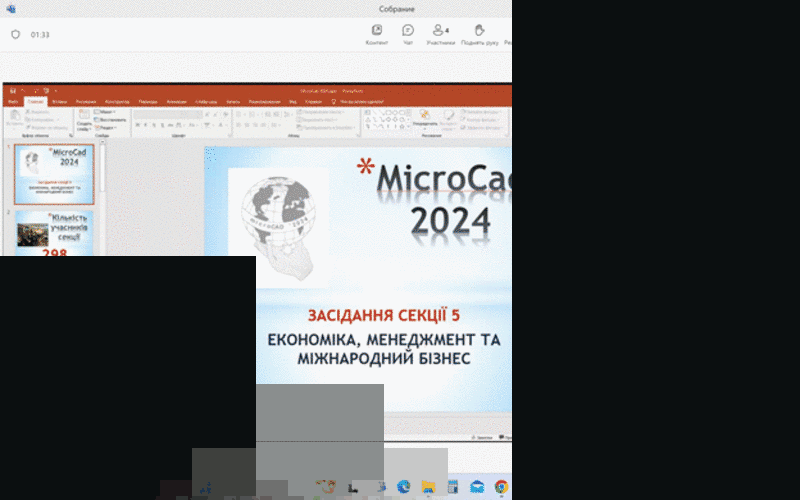Show the meeting Participants list
The width and height of the screenshot is (800, 500).
click(x=440, y=34)
